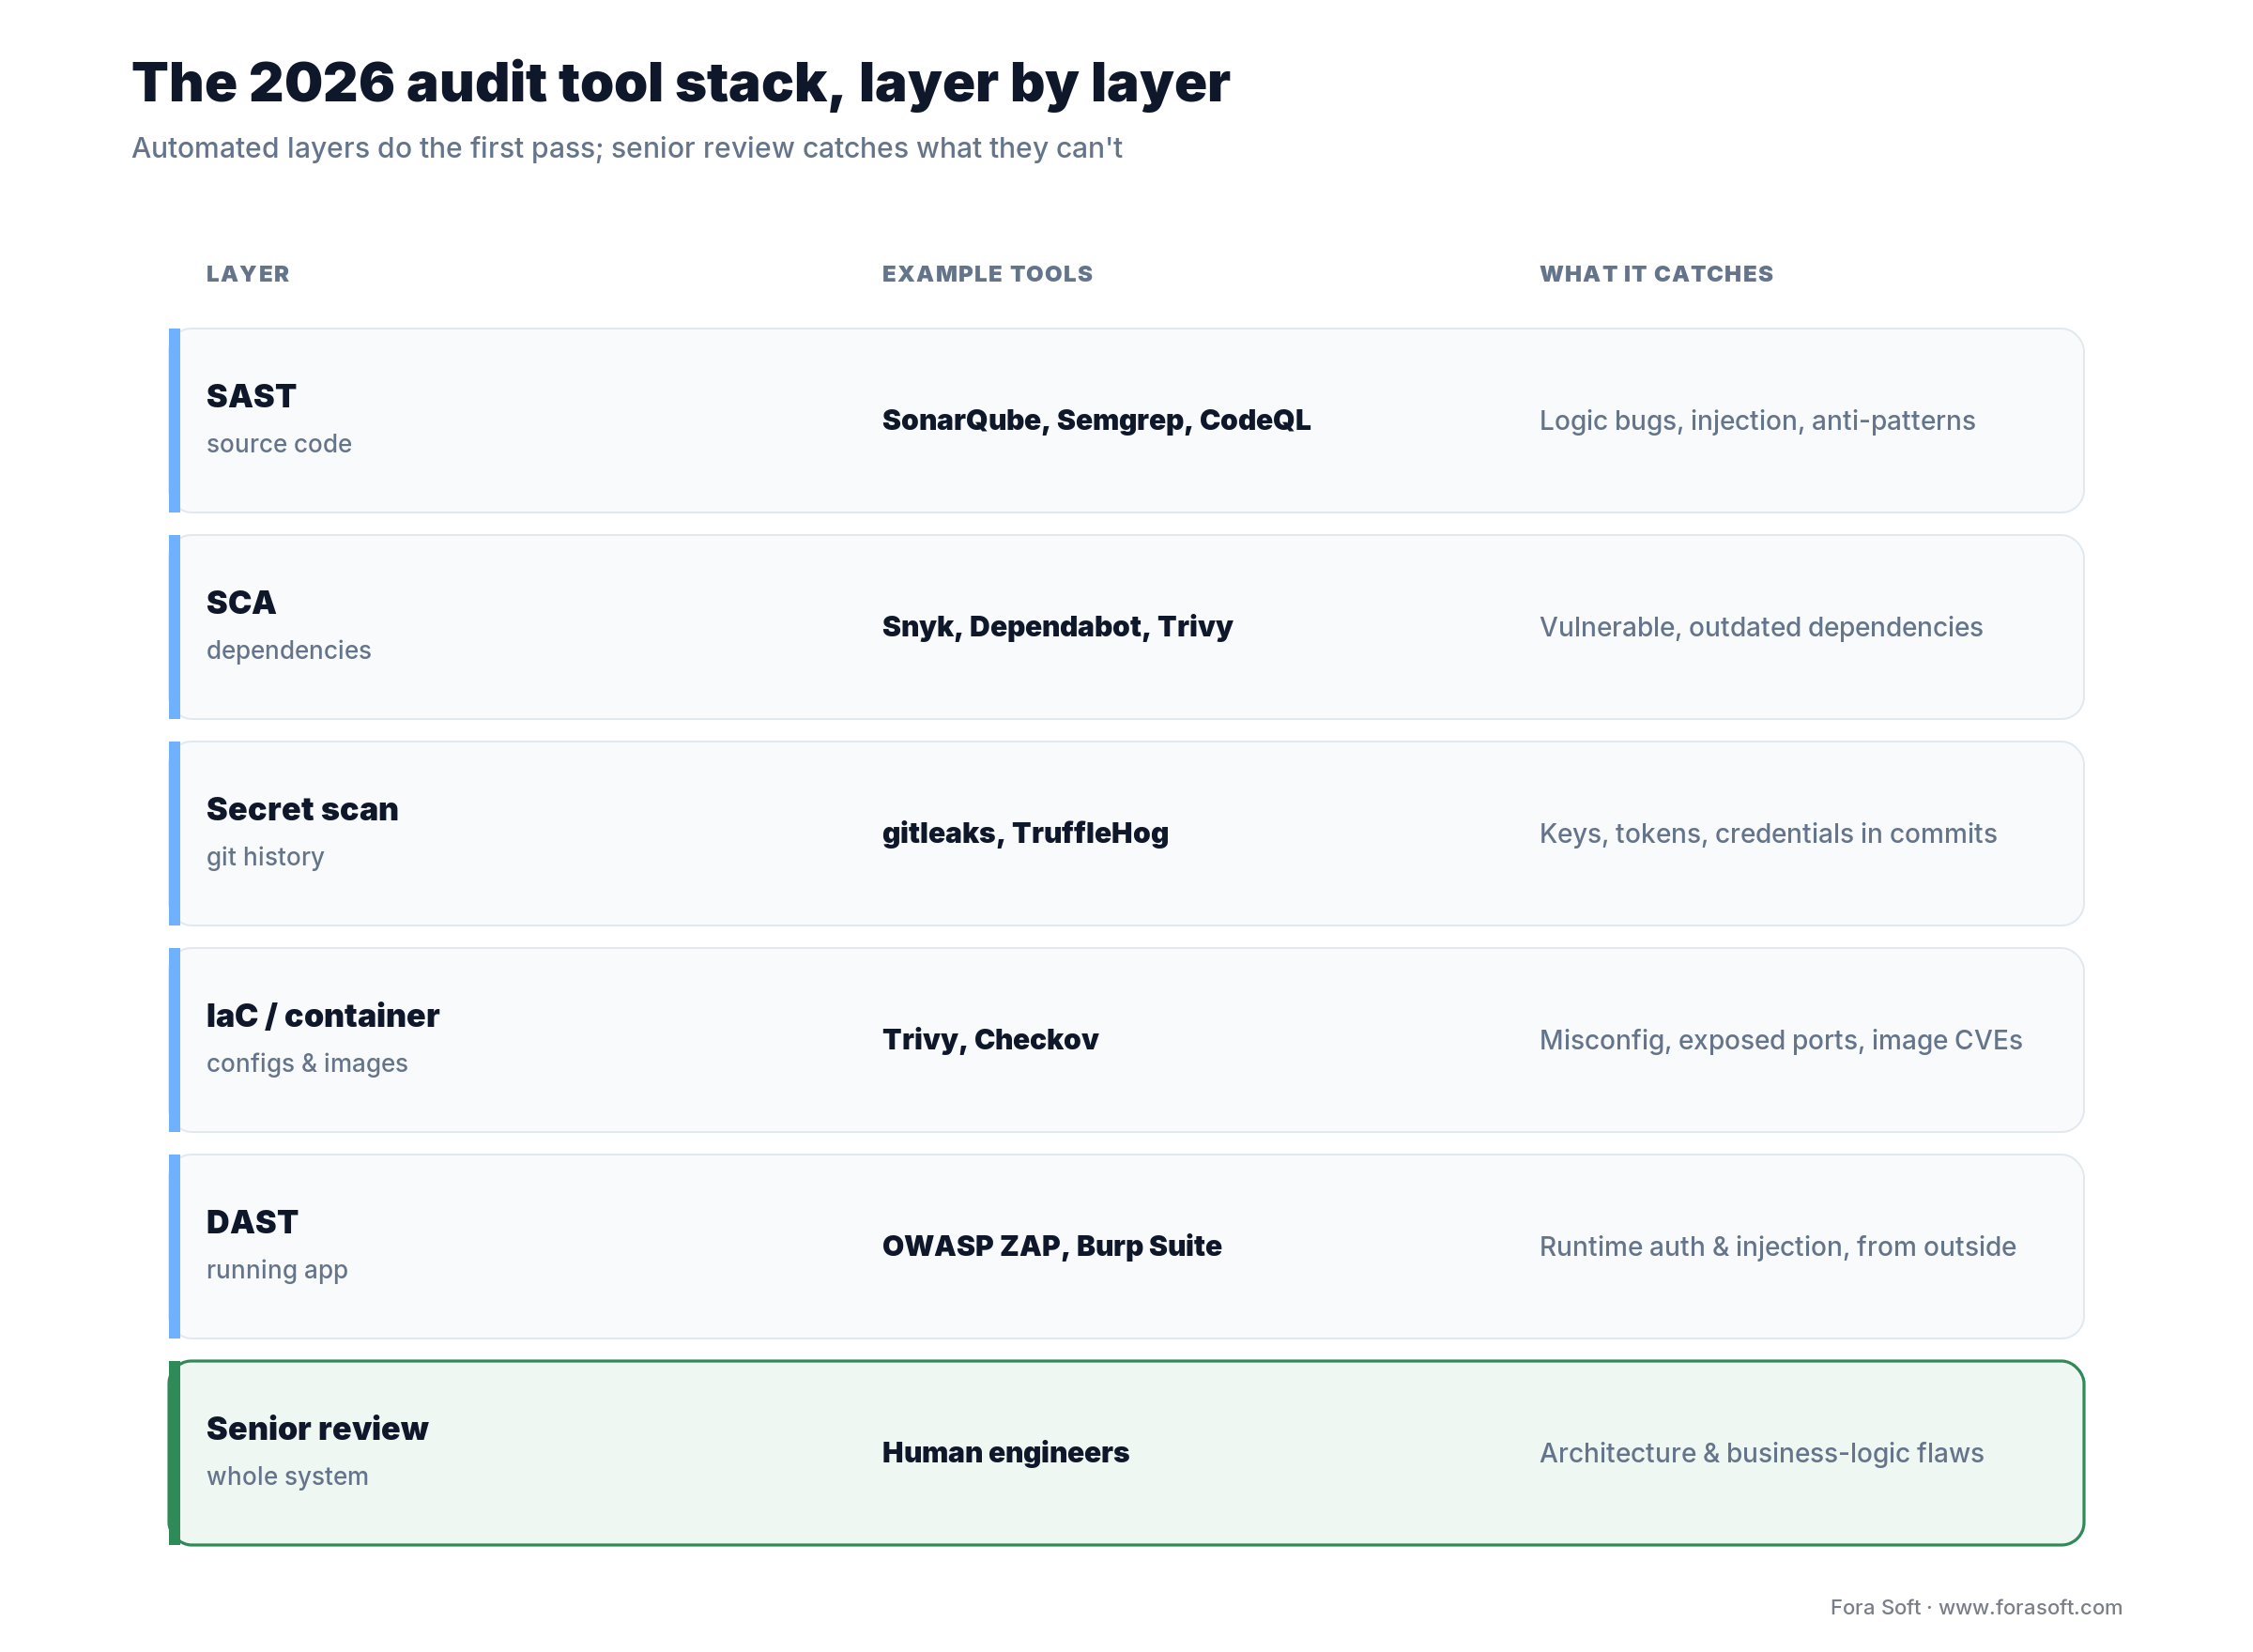Click 'Logic bugs, injection, anti-patterns' text

(1757, 421)
